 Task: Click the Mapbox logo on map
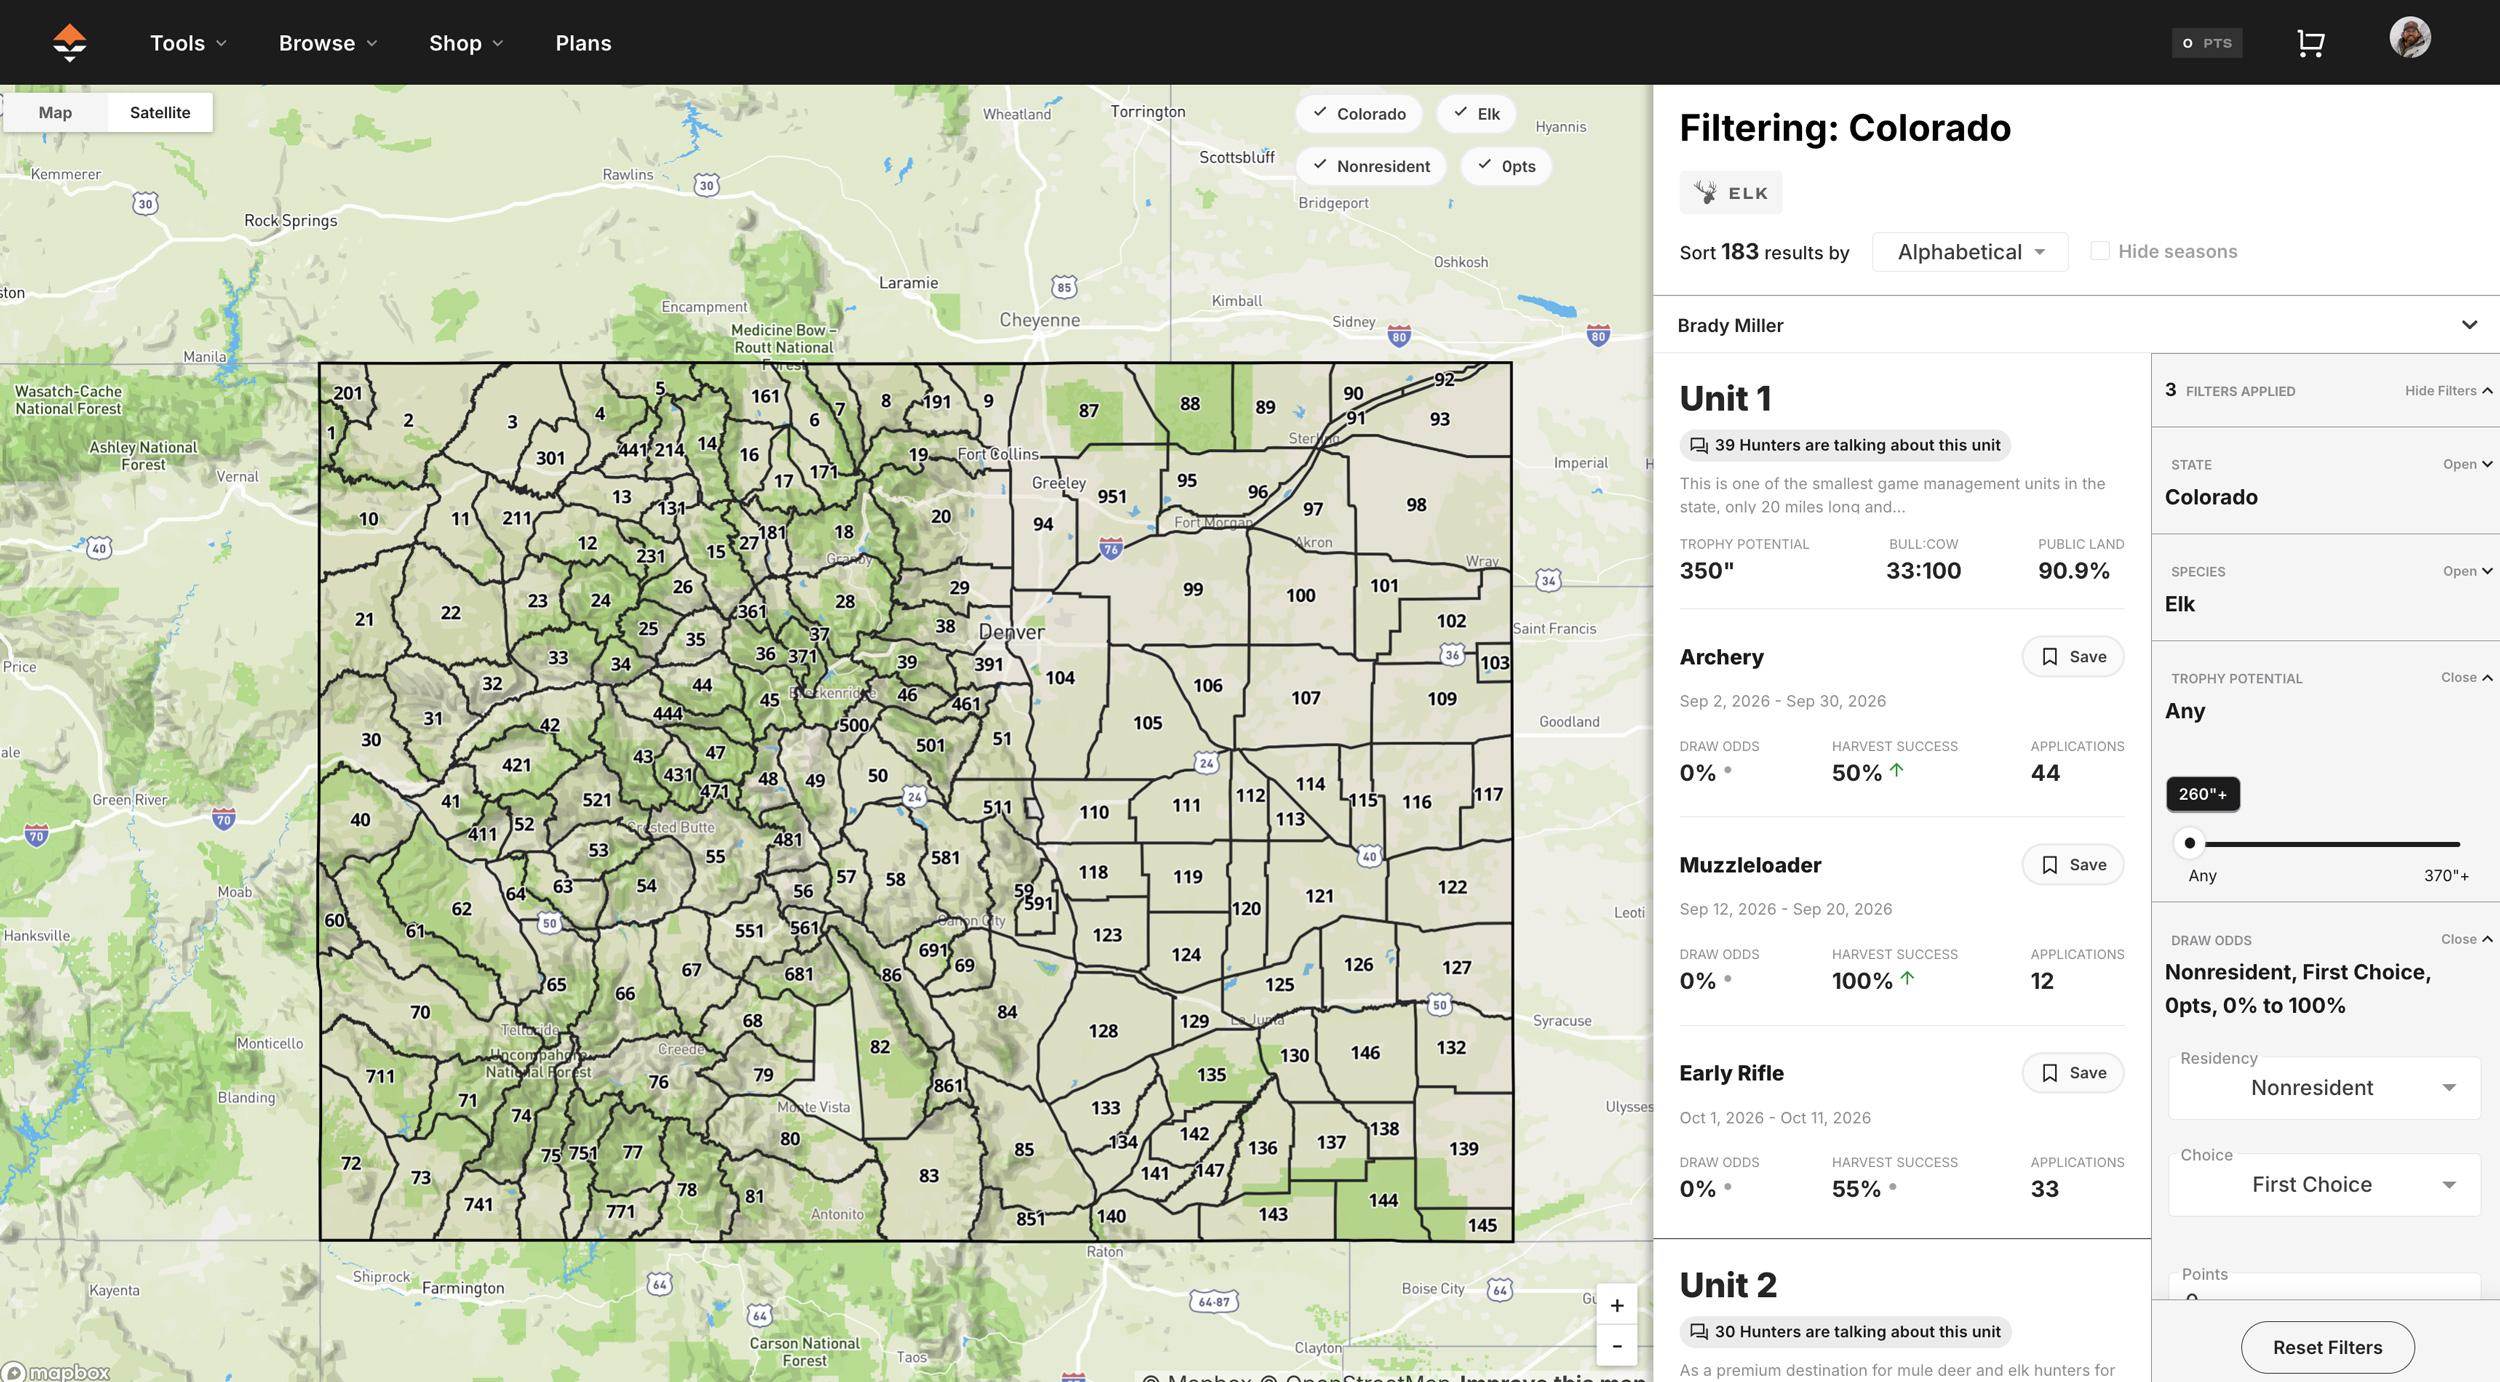click(56, 1372)
